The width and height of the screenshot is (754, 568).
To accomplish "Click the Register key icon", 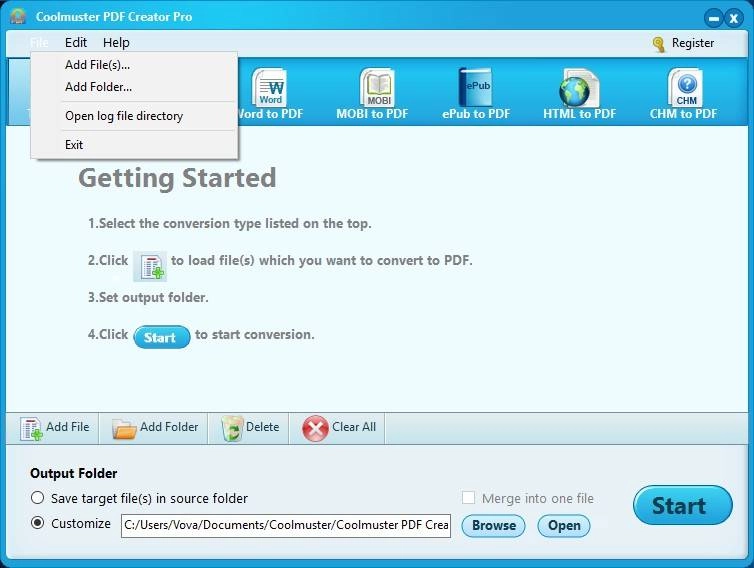I will point(658,44).
